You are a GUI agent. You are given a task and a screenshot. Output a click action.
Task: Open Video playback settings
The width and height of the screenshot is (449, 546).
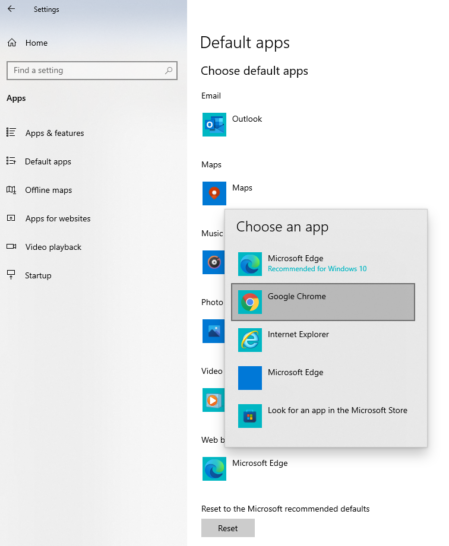tap(53, 247)
